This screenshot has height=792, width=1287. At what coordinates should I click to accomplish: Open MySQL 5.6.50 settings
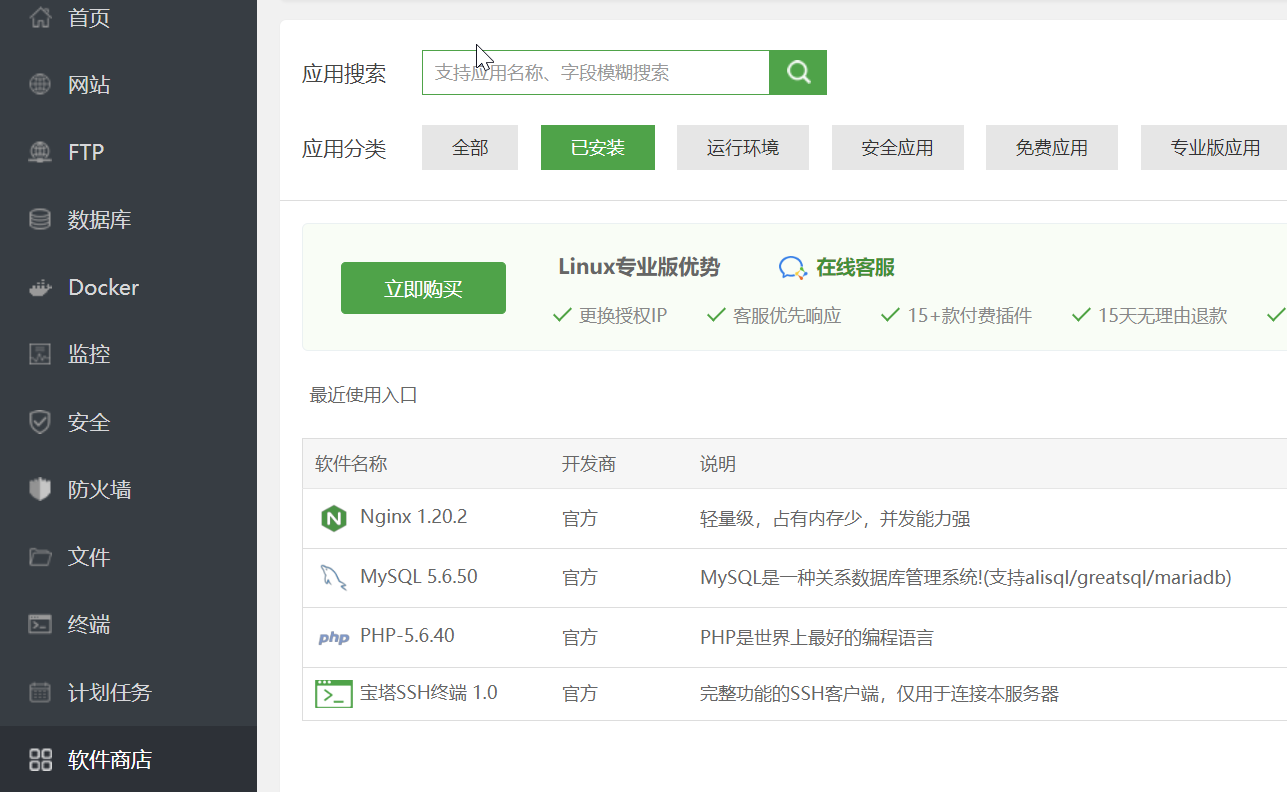(x=419, y=577)
